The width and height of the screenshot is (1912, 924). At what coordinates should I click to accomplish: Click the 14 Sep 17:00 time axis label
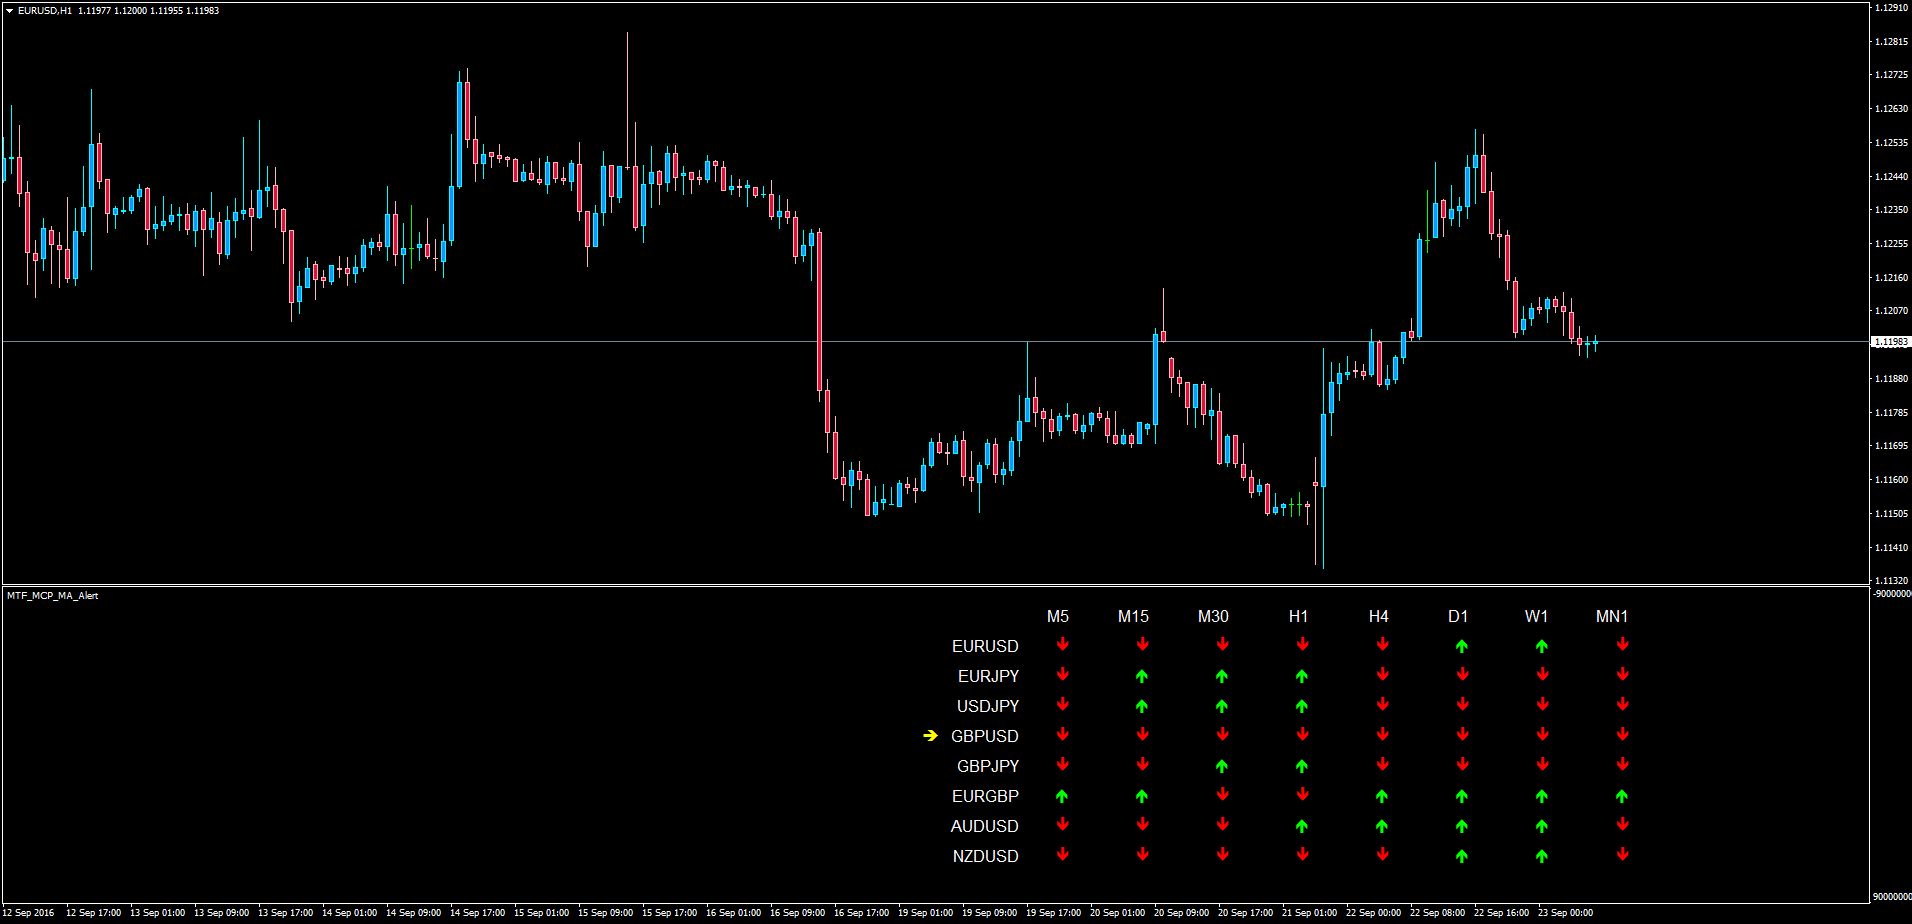tap(477, 913)
